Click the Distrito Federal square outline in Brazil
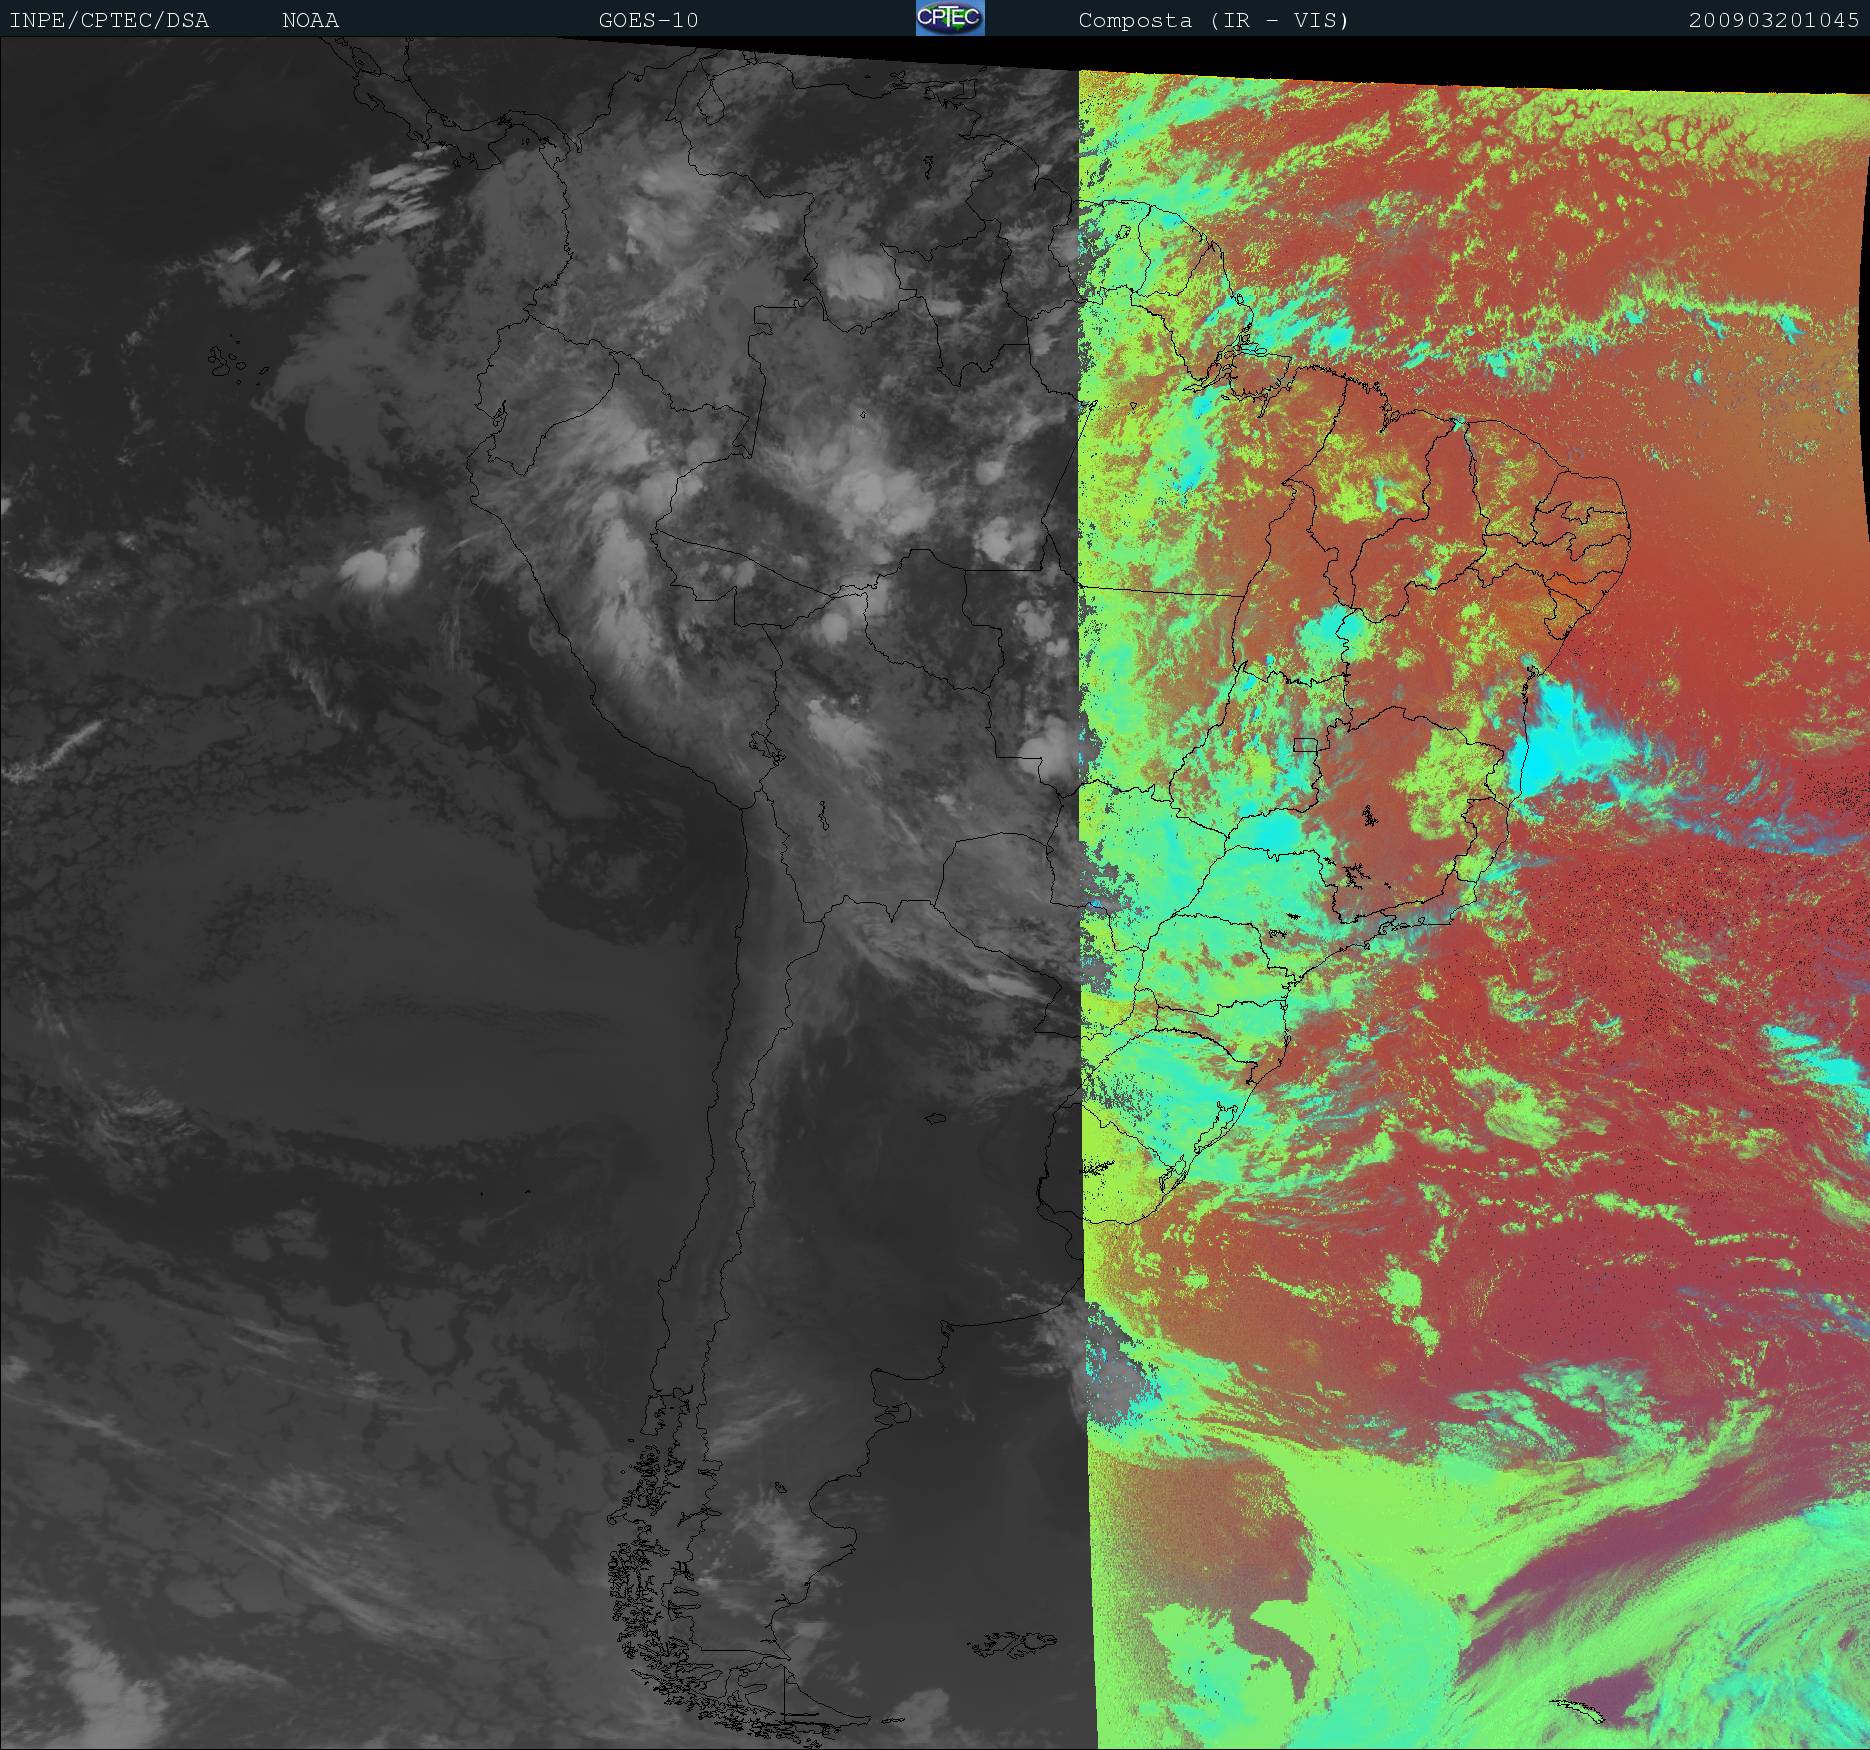Image resolution: width=1870 pixels, height=1750 pixels. pos(1305,743)
